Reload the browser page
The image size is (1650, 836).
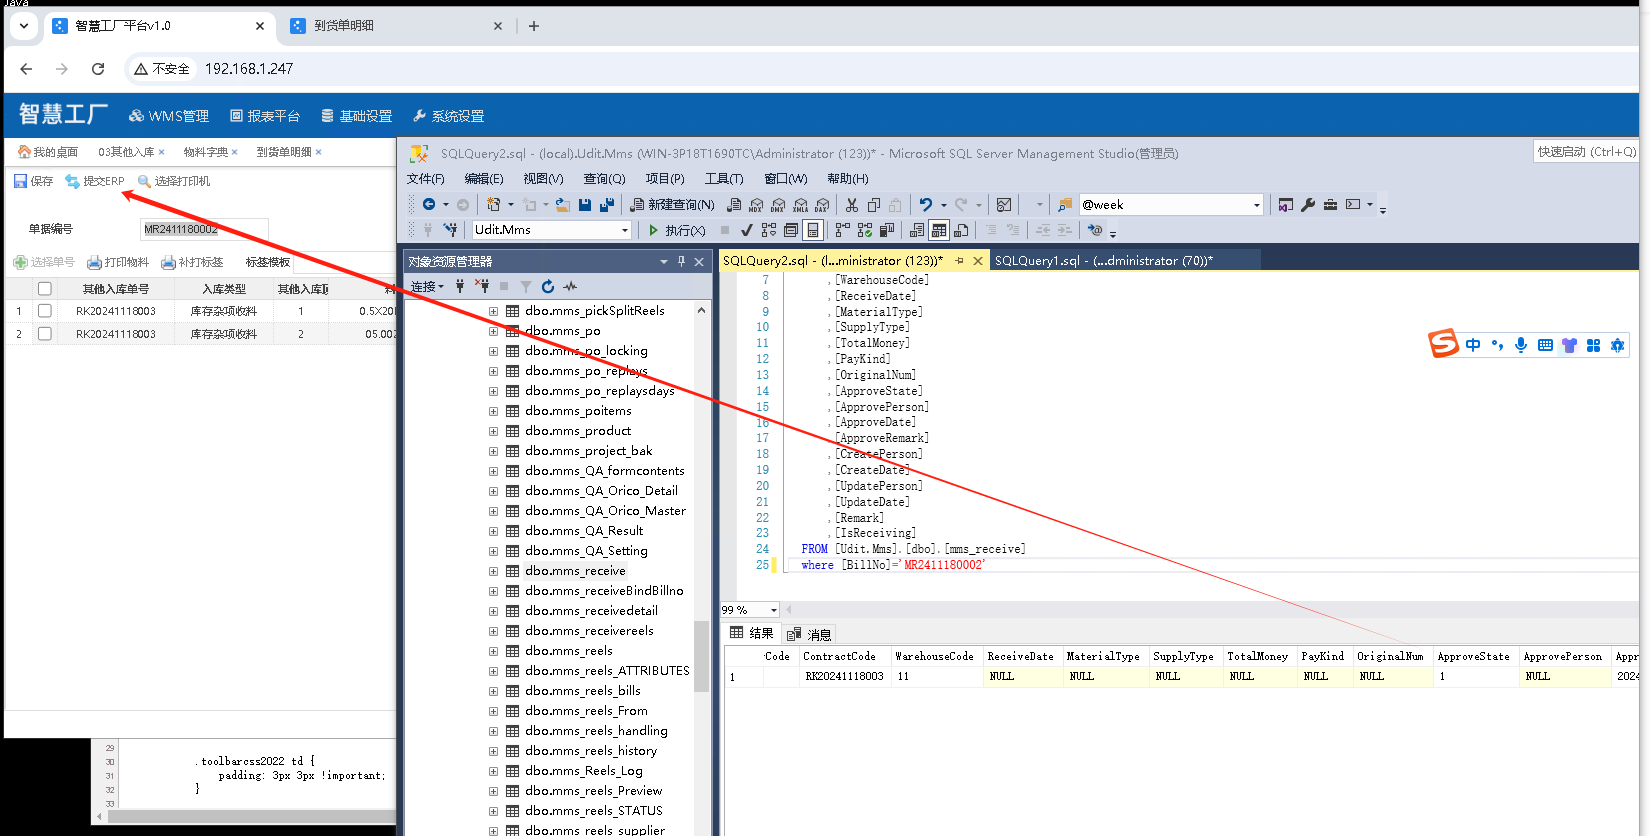[x=98, y=69]
